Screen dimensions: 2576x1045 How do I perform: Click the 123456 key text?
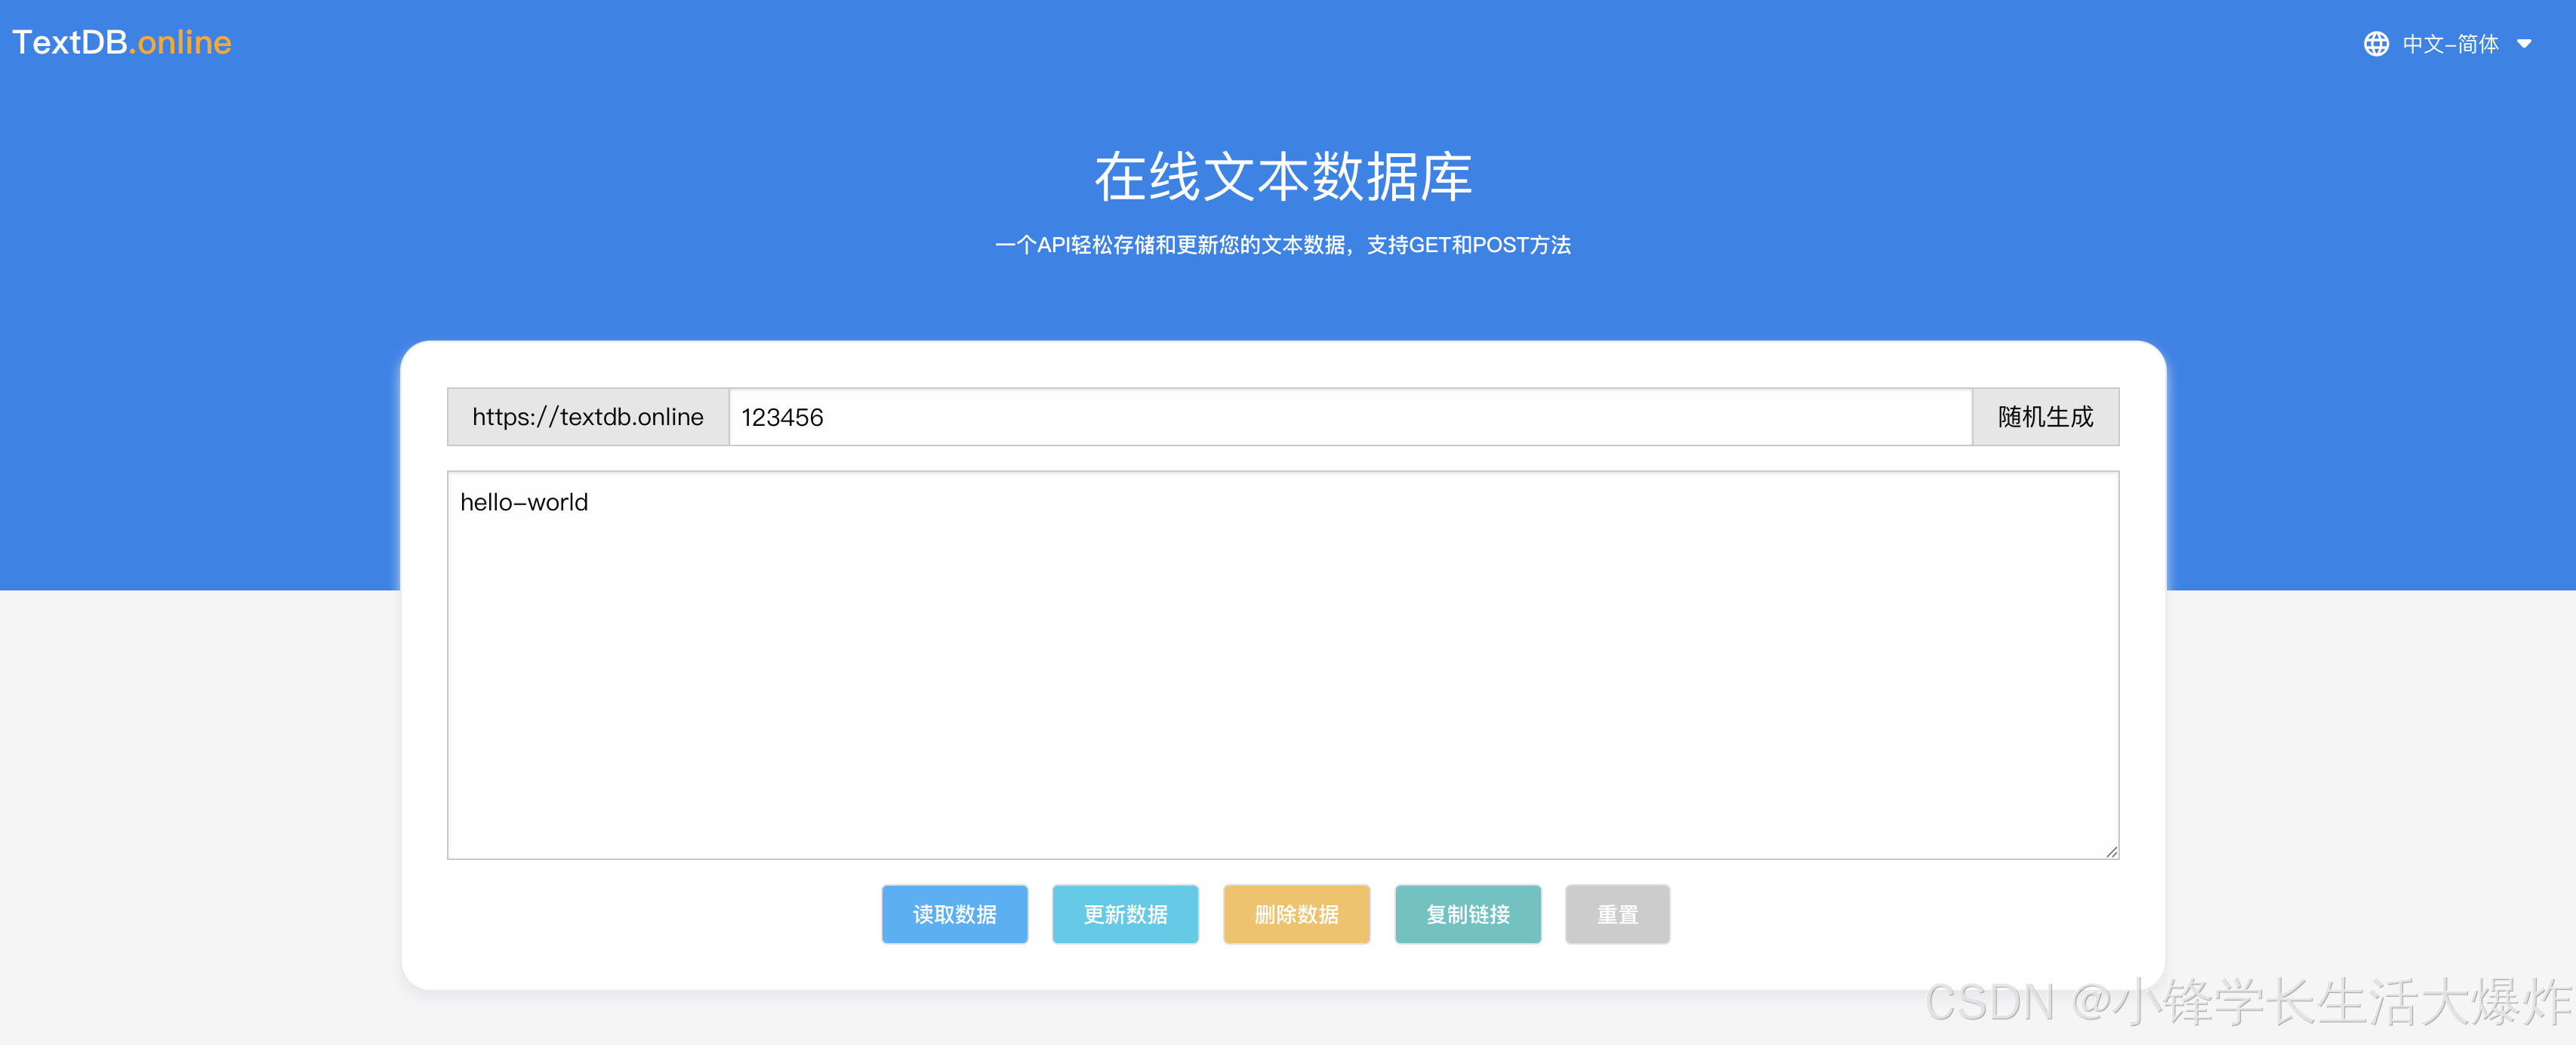782,417
